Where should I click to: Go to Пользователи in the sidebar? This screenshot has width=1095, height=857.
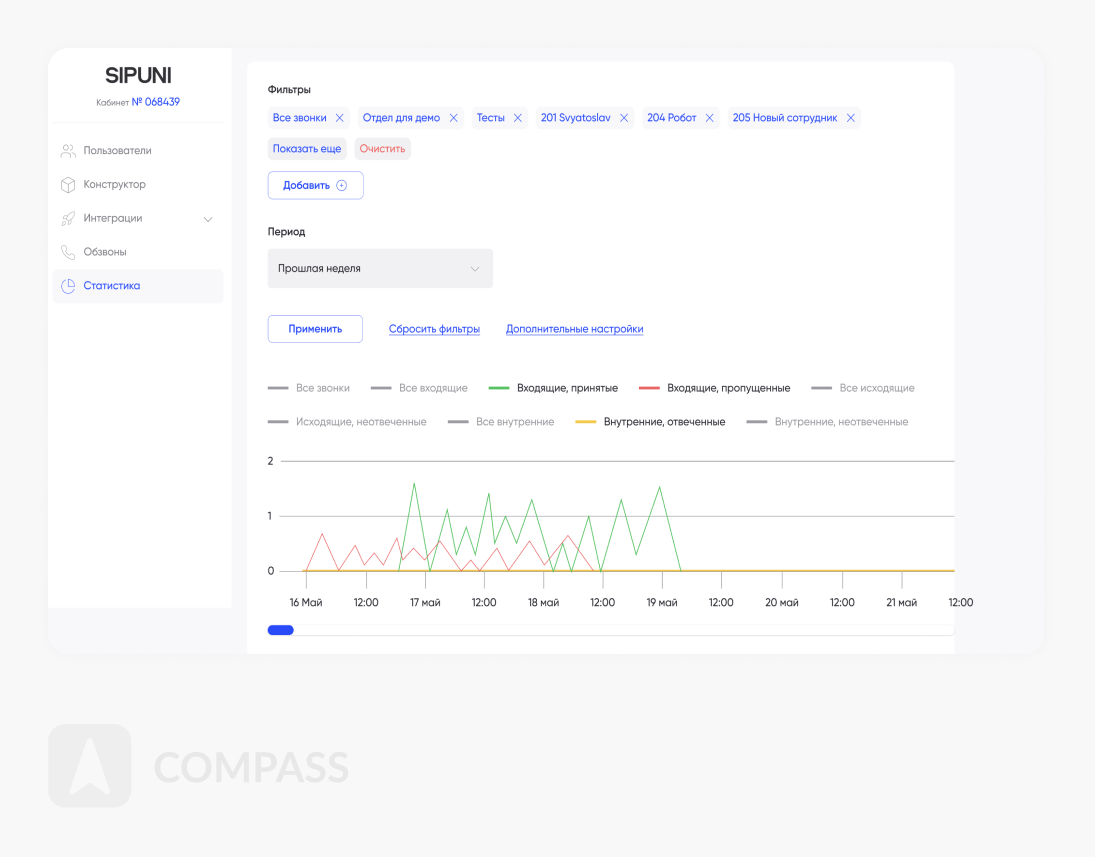(117, 151)
